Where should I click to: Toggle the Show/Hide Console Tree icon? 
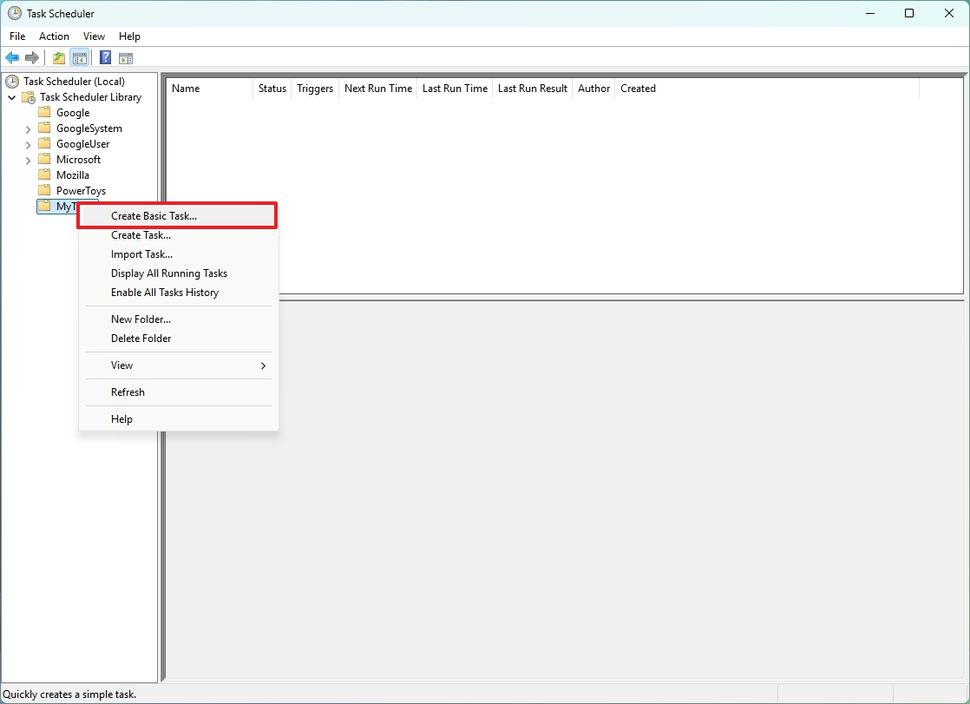click(79, 58)
